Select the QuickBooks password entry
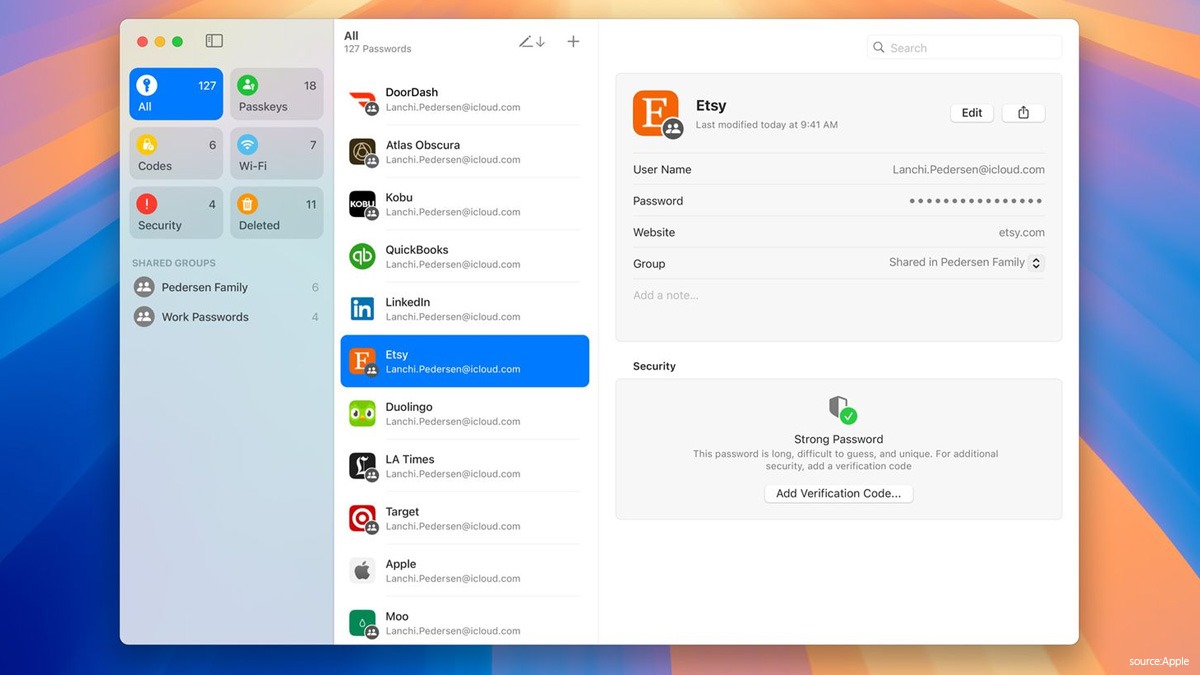This screenshot has height=675, width=1200. (464, 257)
